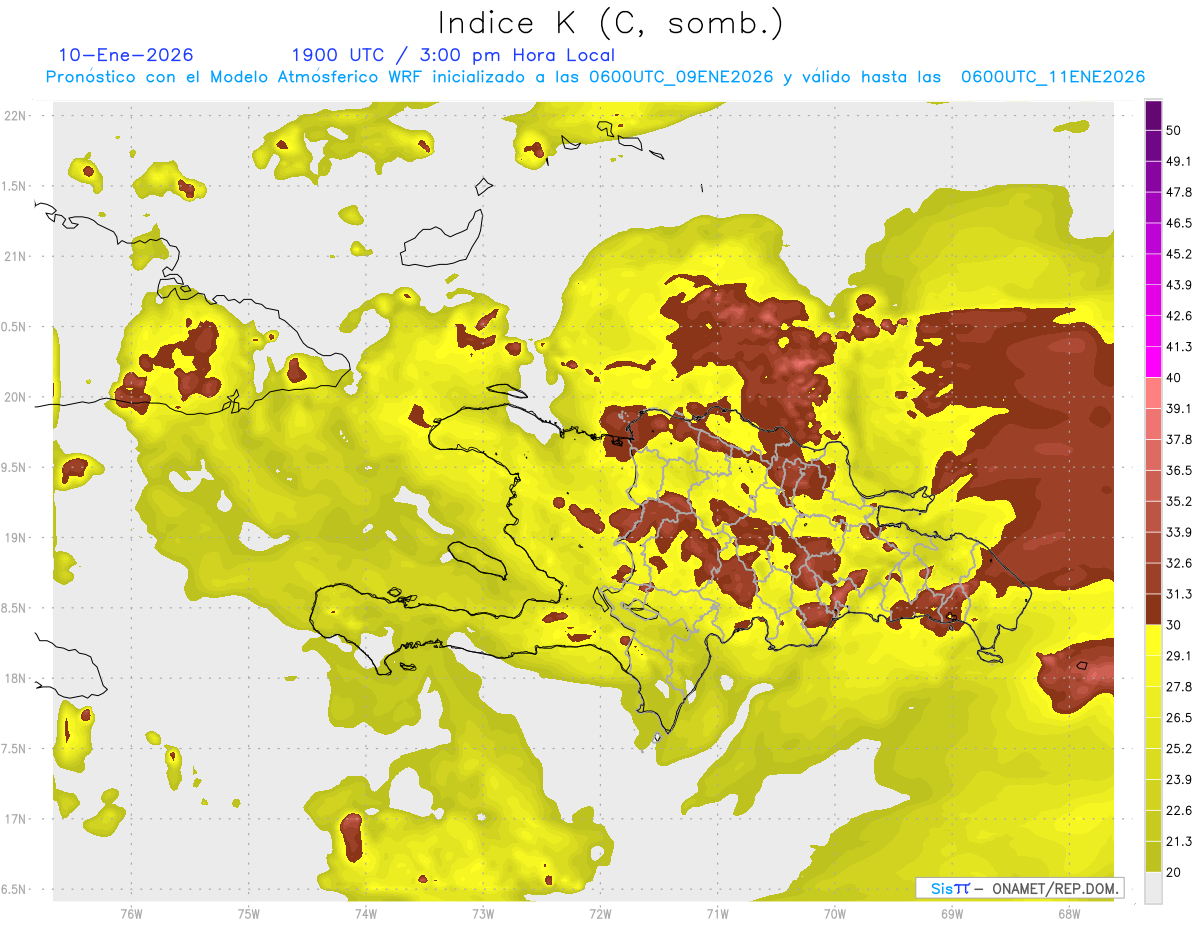Click the "20N" latitude label

tap(17, 397)
